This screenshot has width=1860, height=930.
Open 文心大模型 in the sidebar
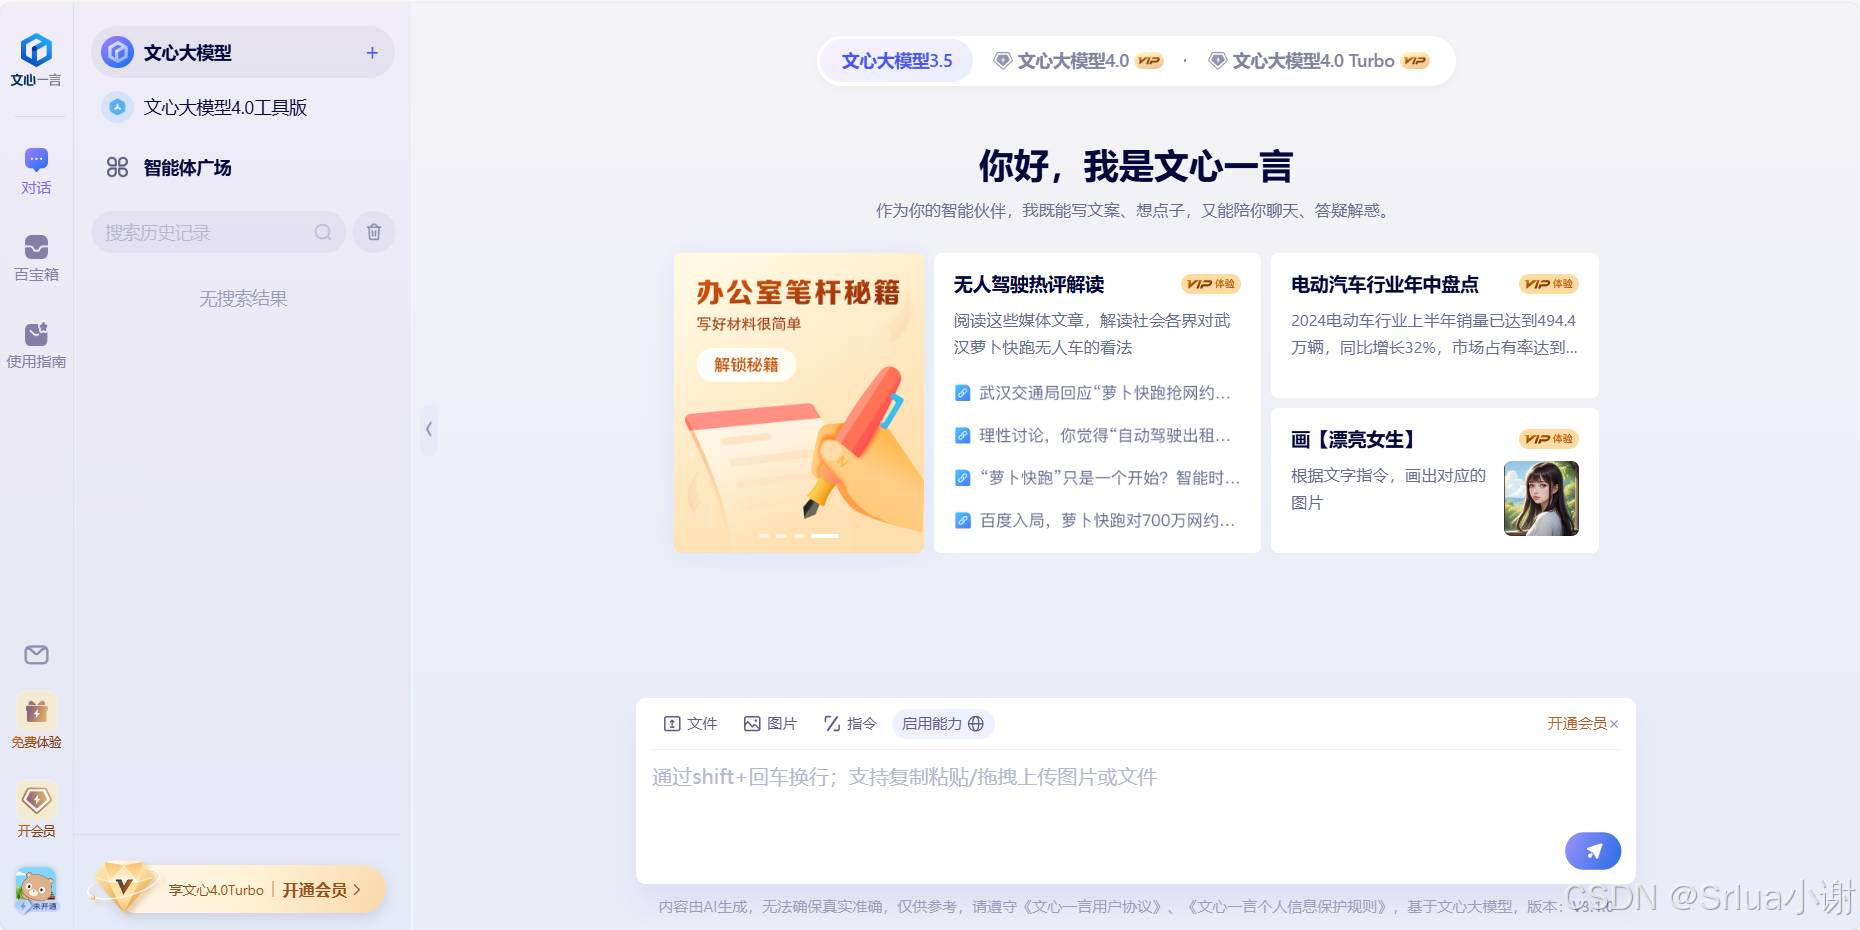[x=243, y=53]
